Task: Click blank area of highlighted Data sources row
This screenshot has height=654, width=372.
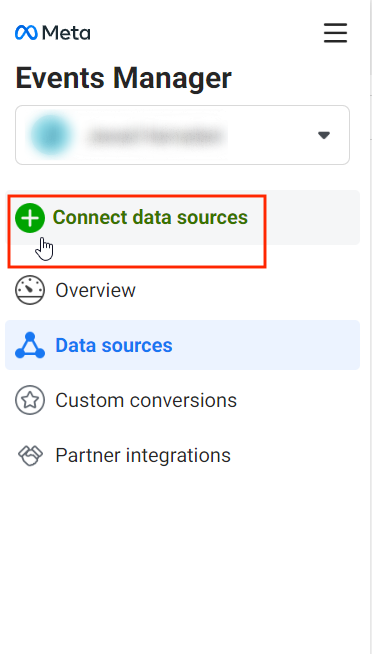Action: click(267, 345)
